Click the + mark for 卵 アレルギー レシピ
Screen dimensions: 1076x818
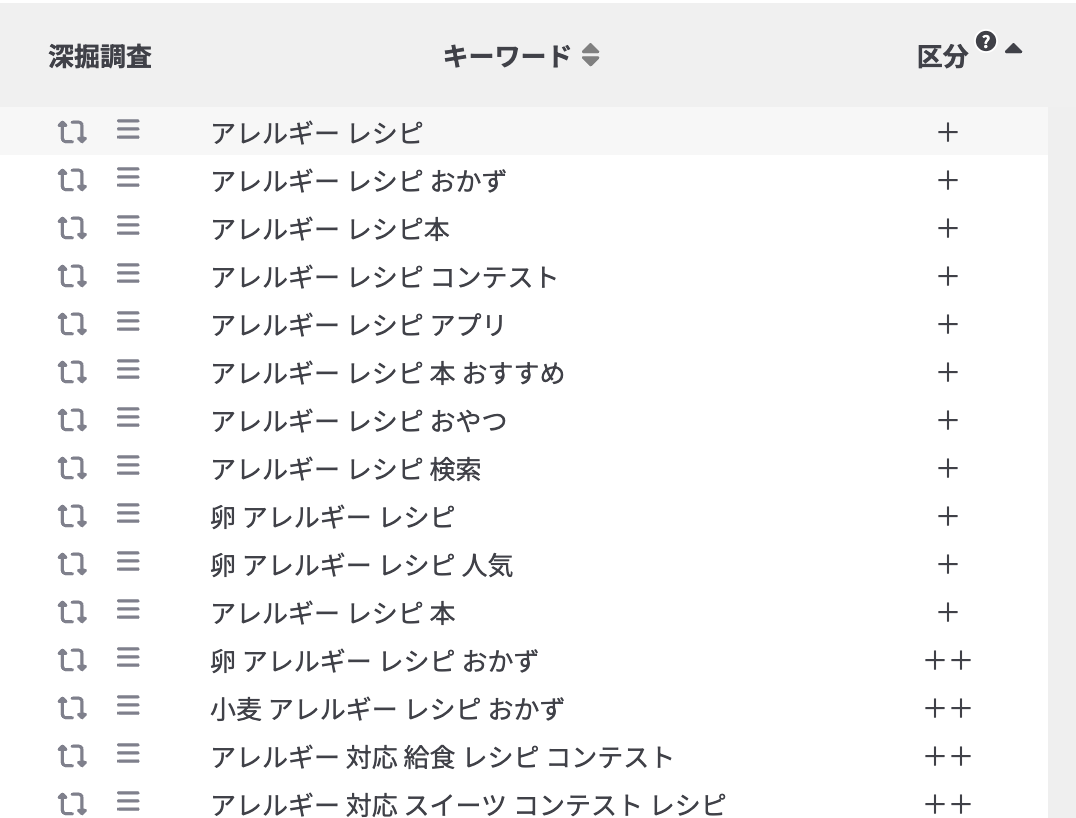coord(947,516)
